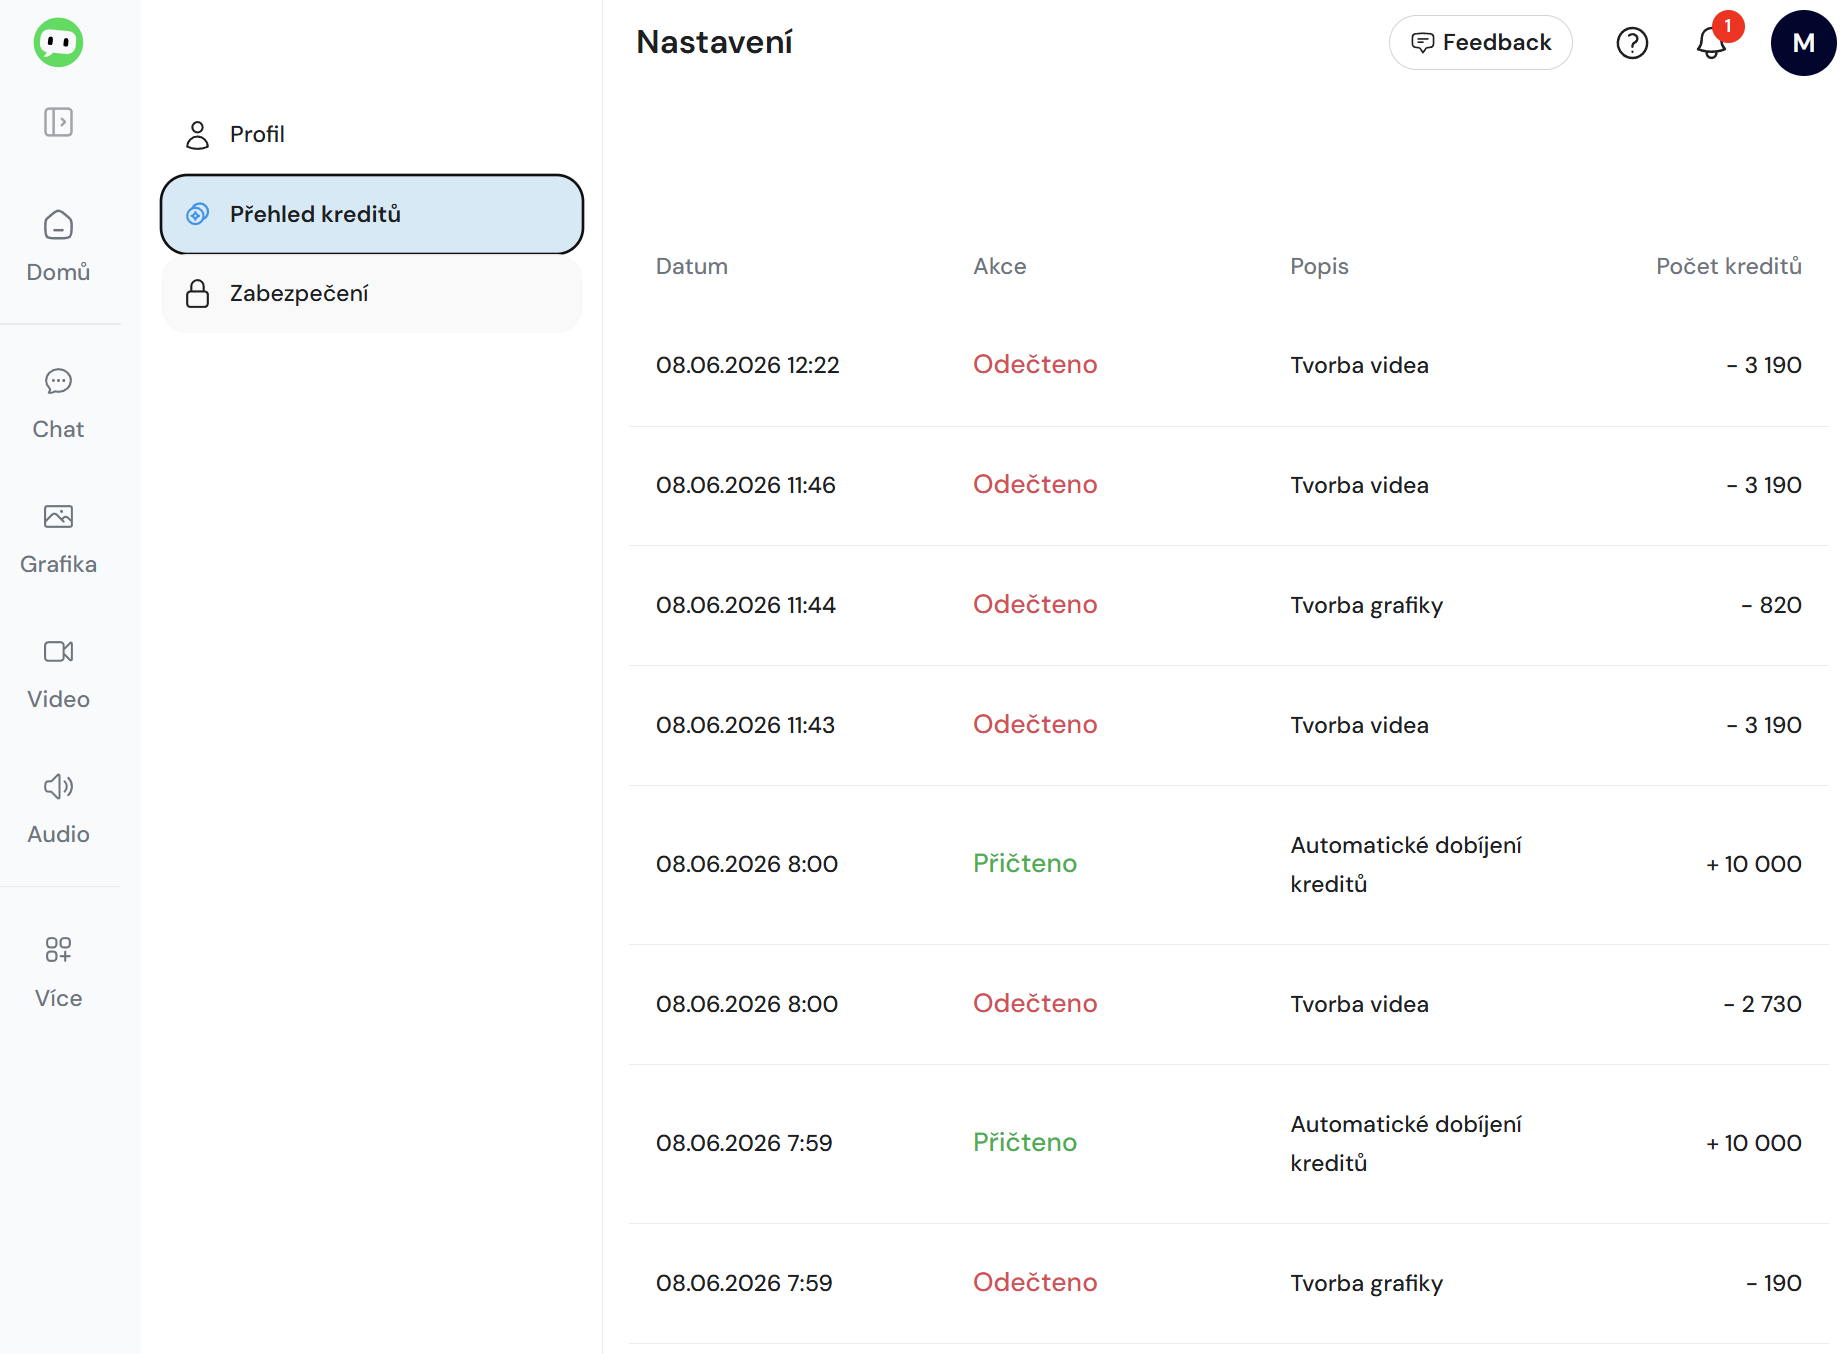Click the Datum column header
Screen dimensions: 1843x1354
tap(692, 266)
